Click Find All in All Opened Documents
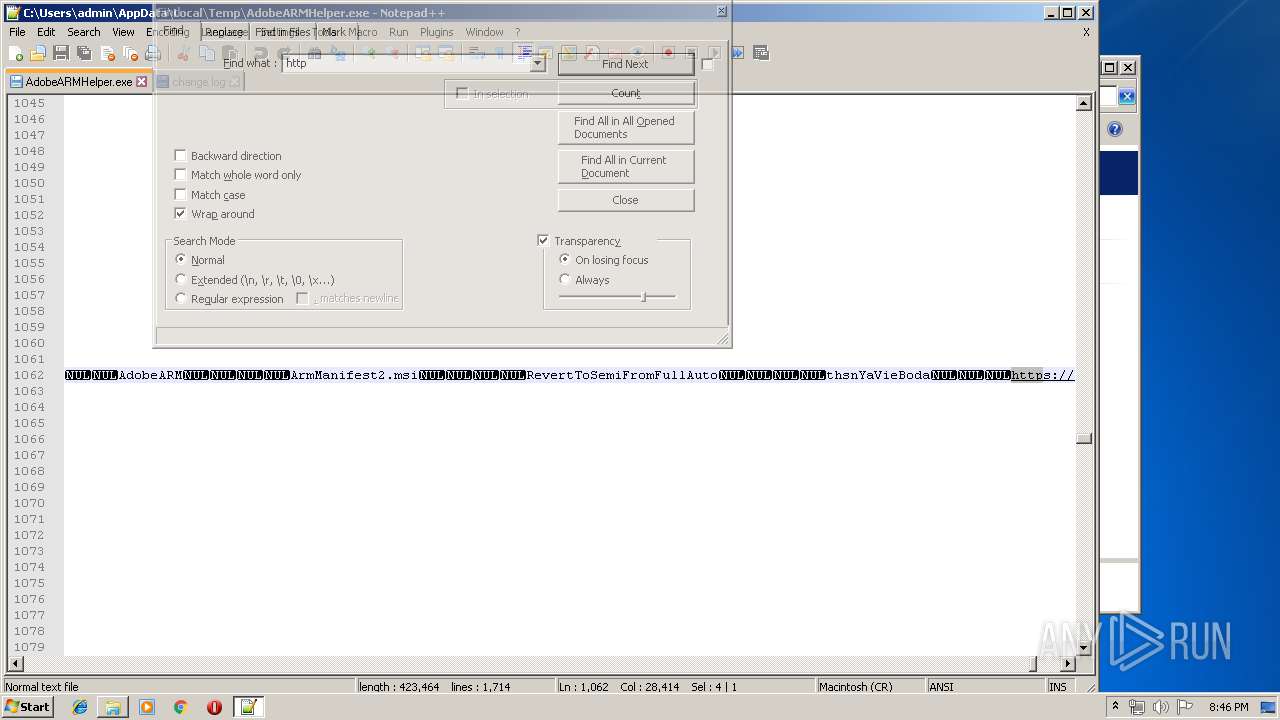The image size is (1280, 720). [x=625, y=127]
